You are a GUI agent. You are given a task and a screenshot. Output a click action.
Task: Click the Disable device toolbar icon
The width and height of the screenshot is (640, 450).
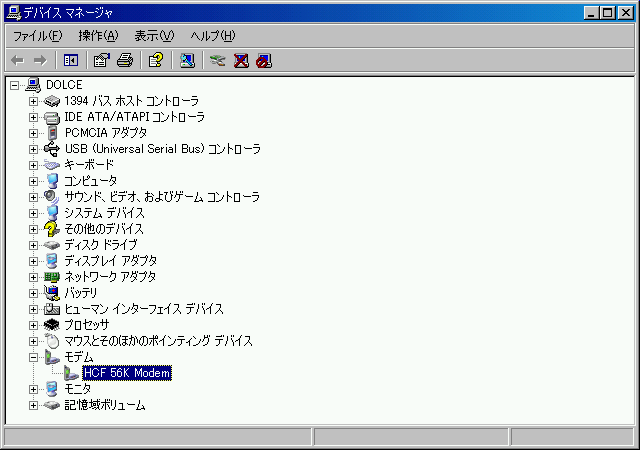(264, 61)
